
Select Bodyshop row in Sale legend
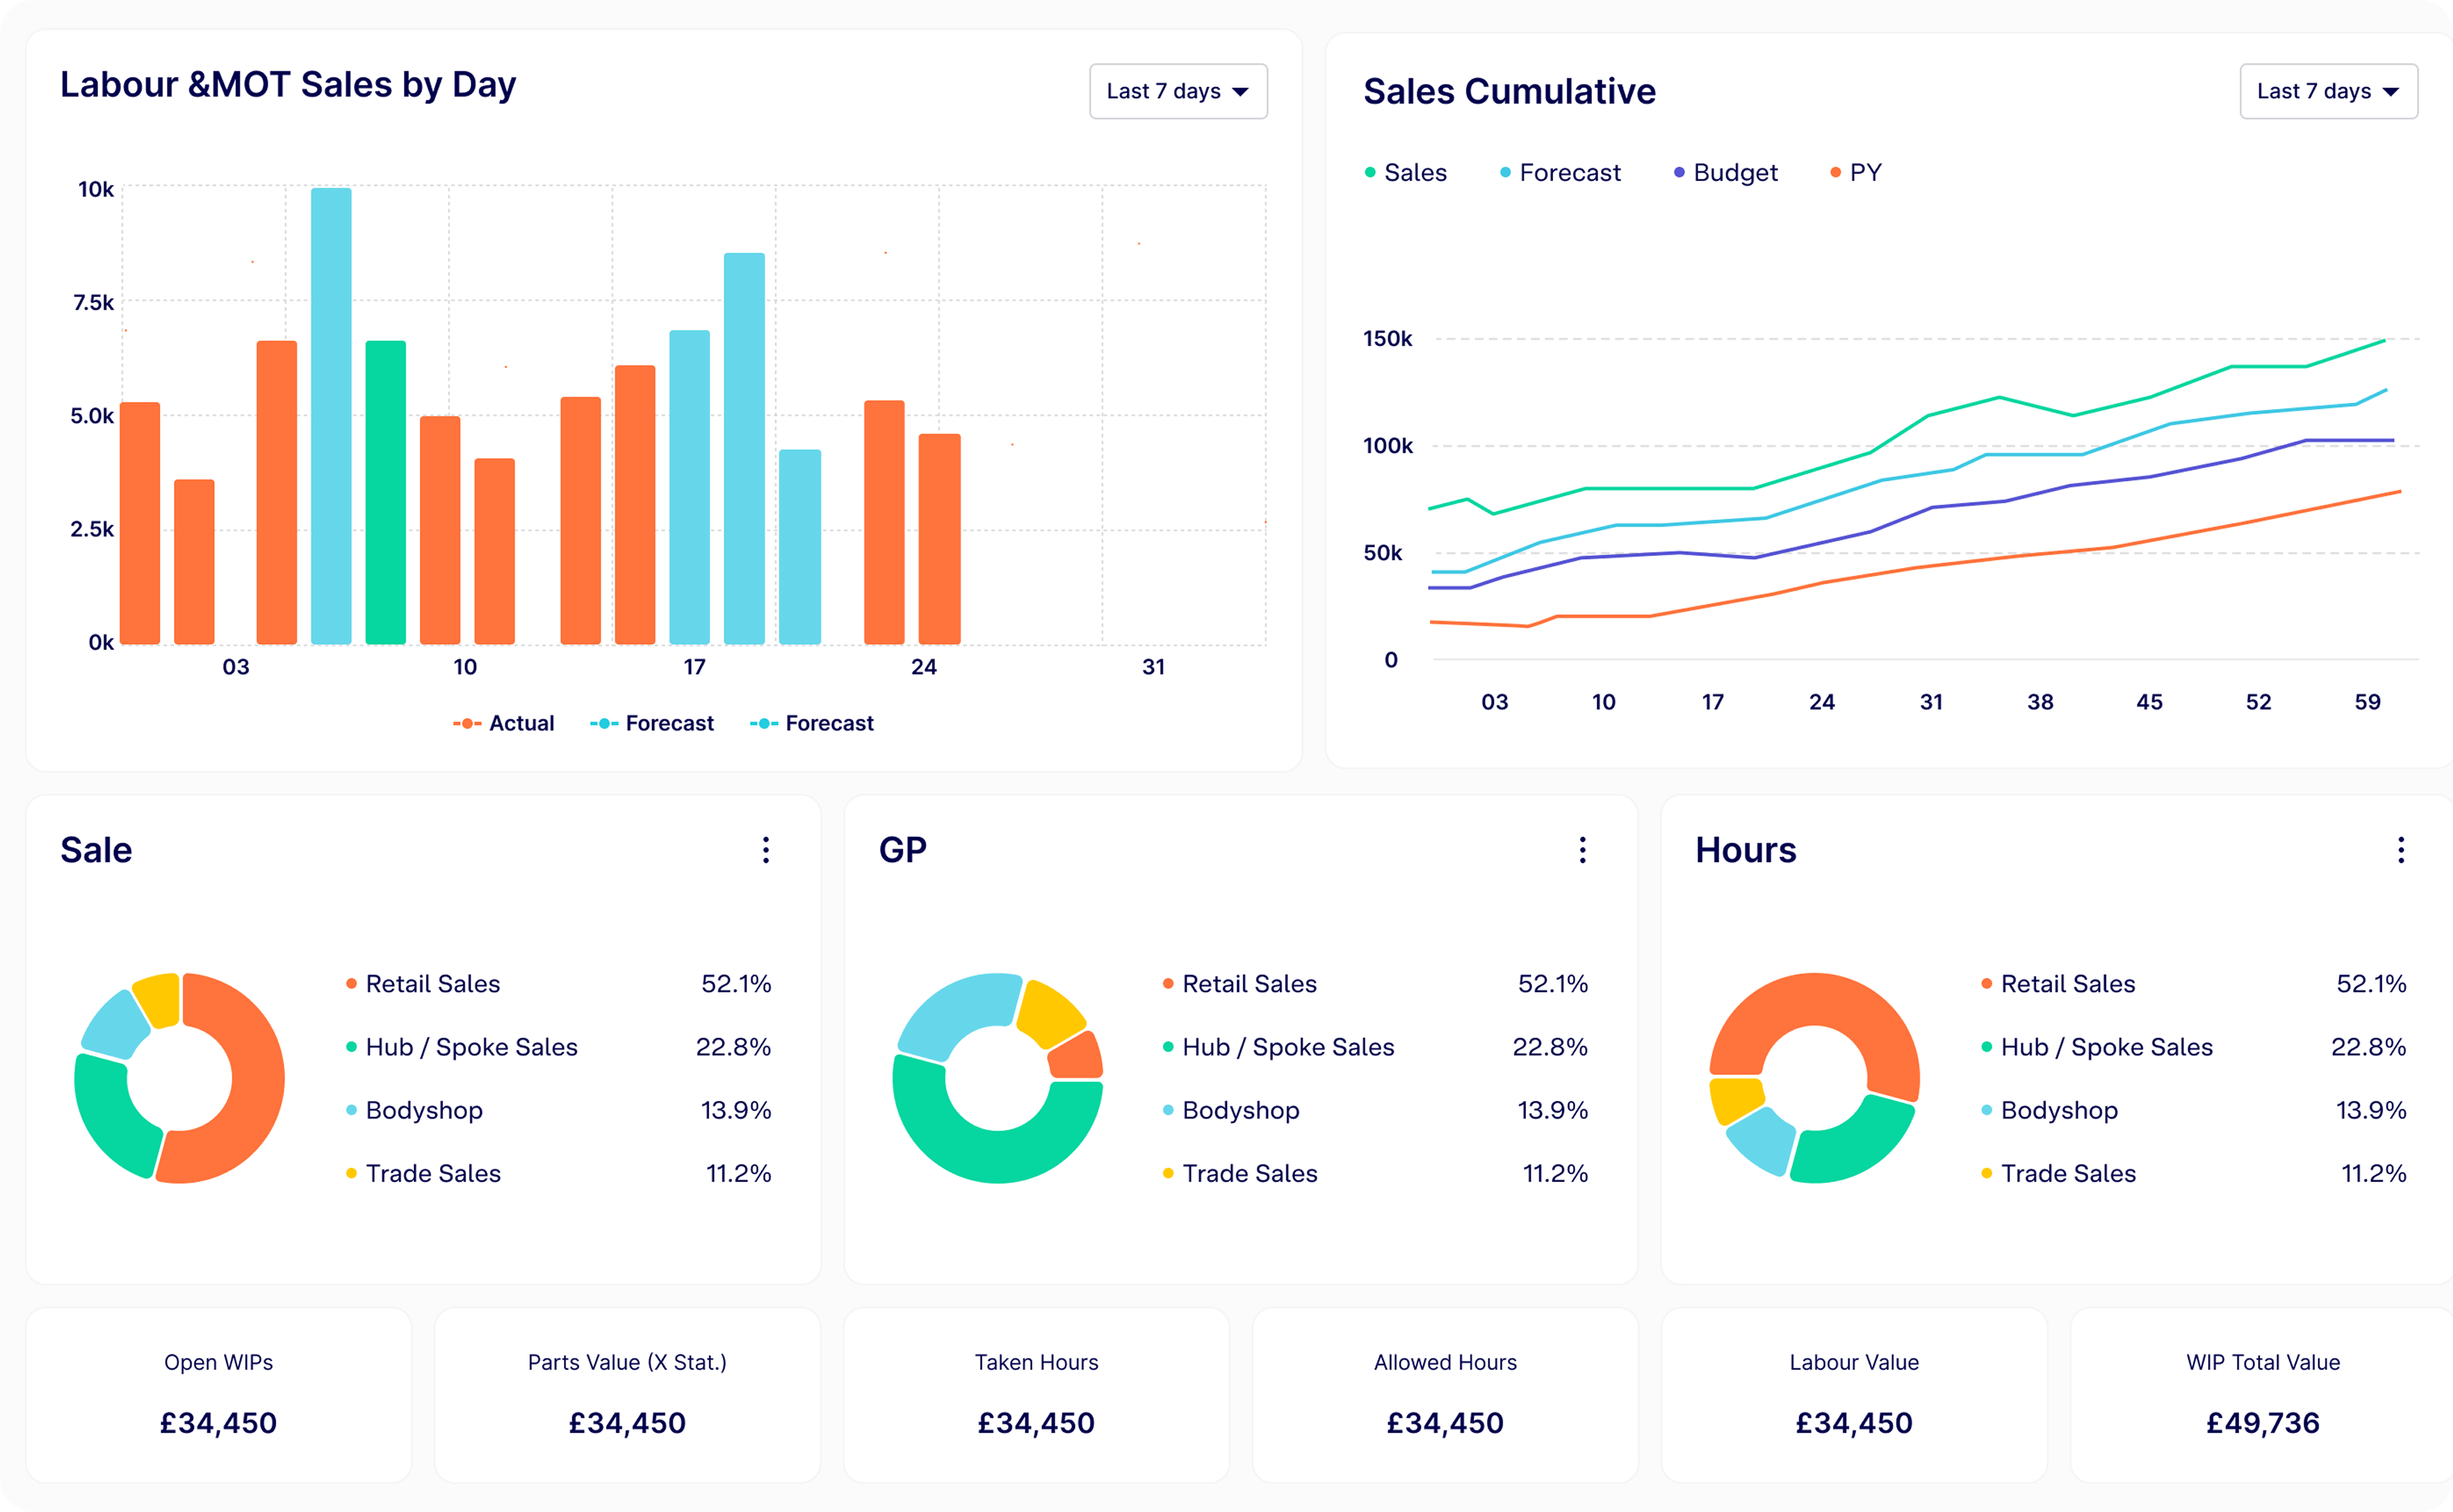424,1110
